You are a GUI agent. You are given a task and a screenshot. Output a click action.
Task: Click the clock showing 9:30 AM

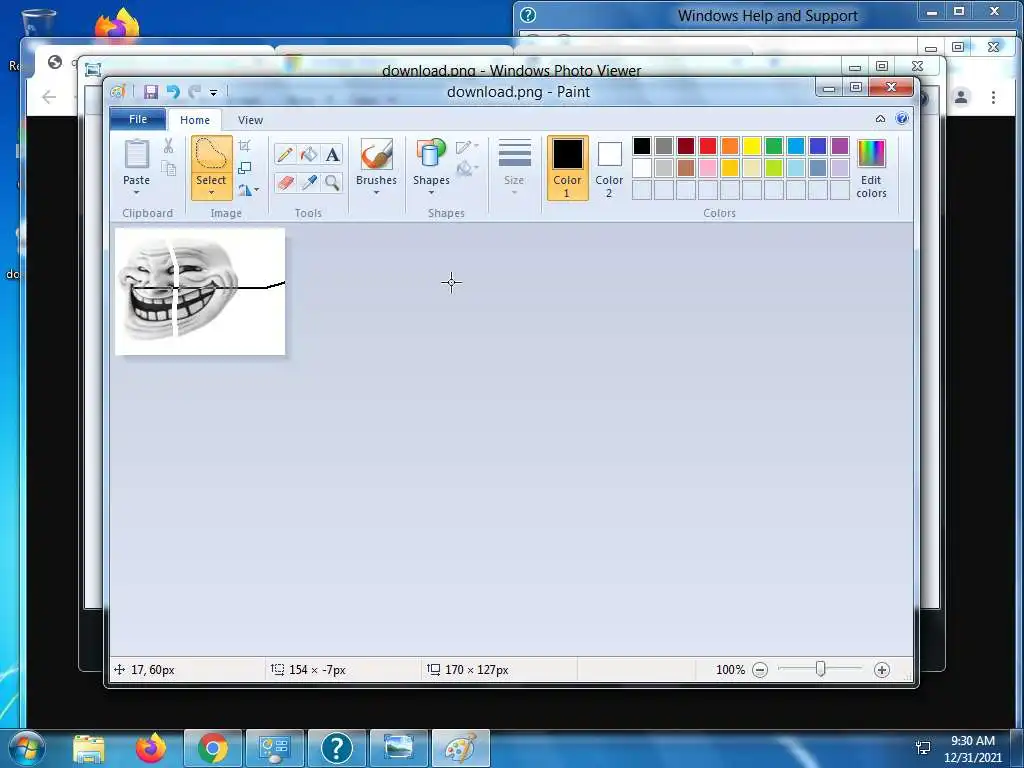click(x=972, y=741)
